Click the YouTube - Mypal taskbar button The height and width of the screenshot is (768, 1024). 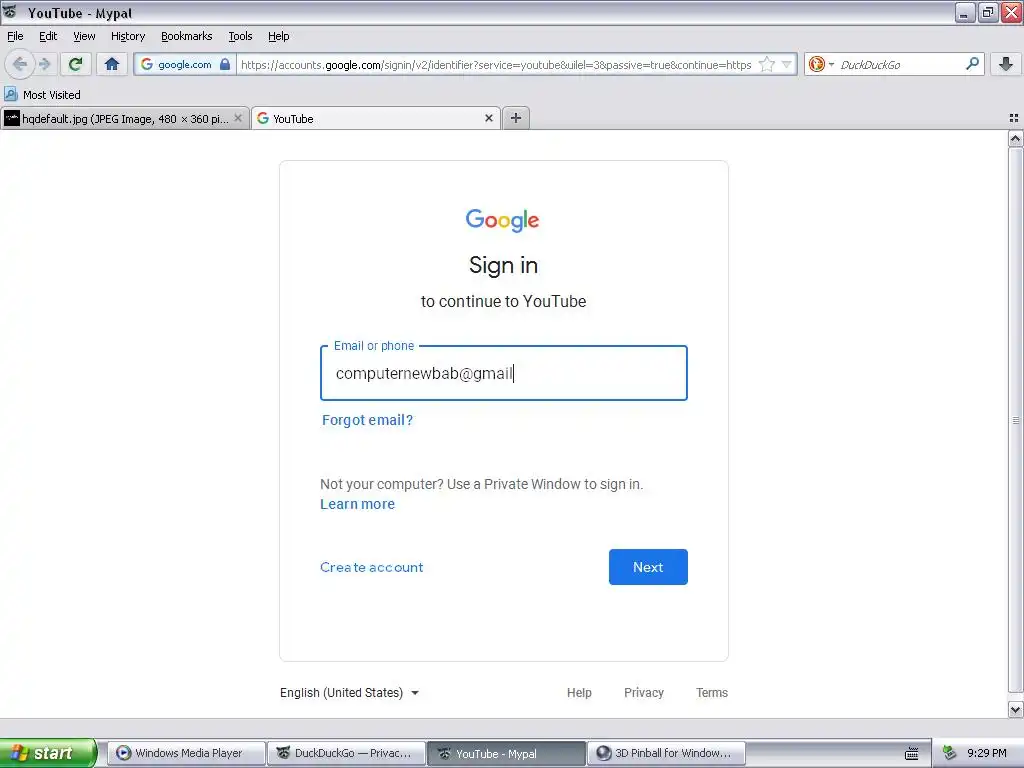click(506, 753)
